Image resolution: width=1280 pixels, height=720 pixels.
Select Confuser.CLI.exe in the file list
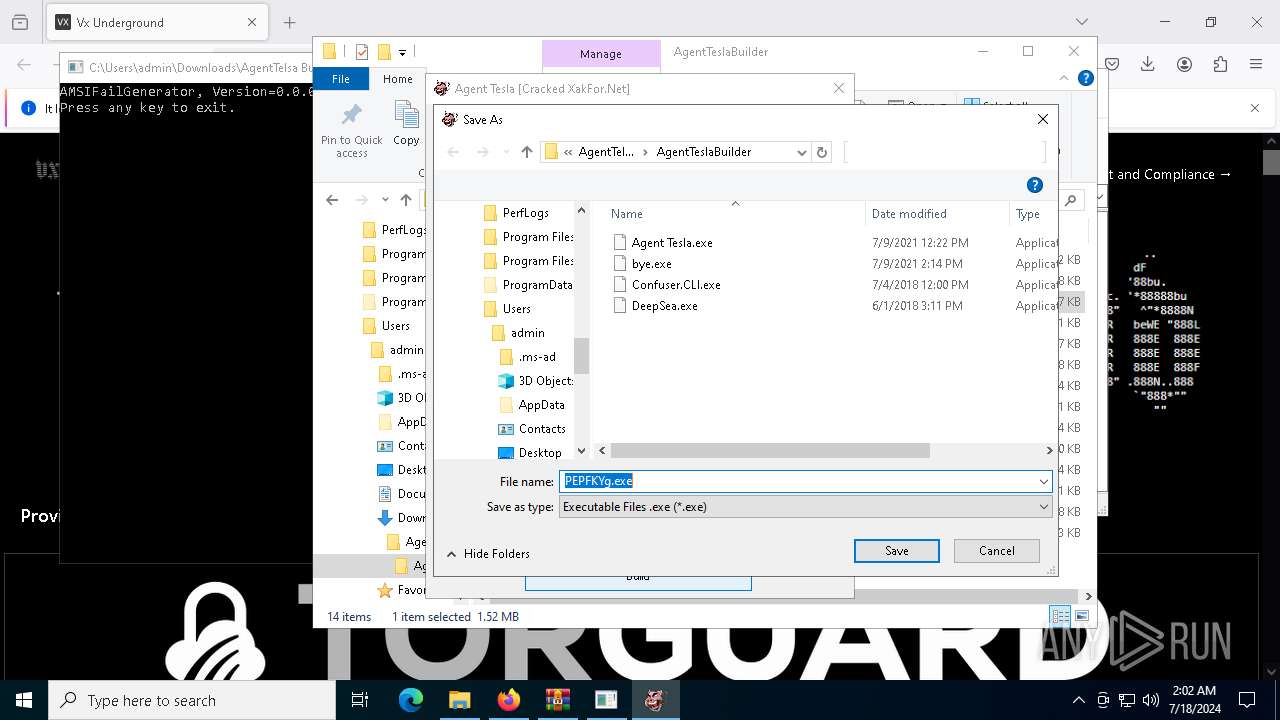pos(676,285)
